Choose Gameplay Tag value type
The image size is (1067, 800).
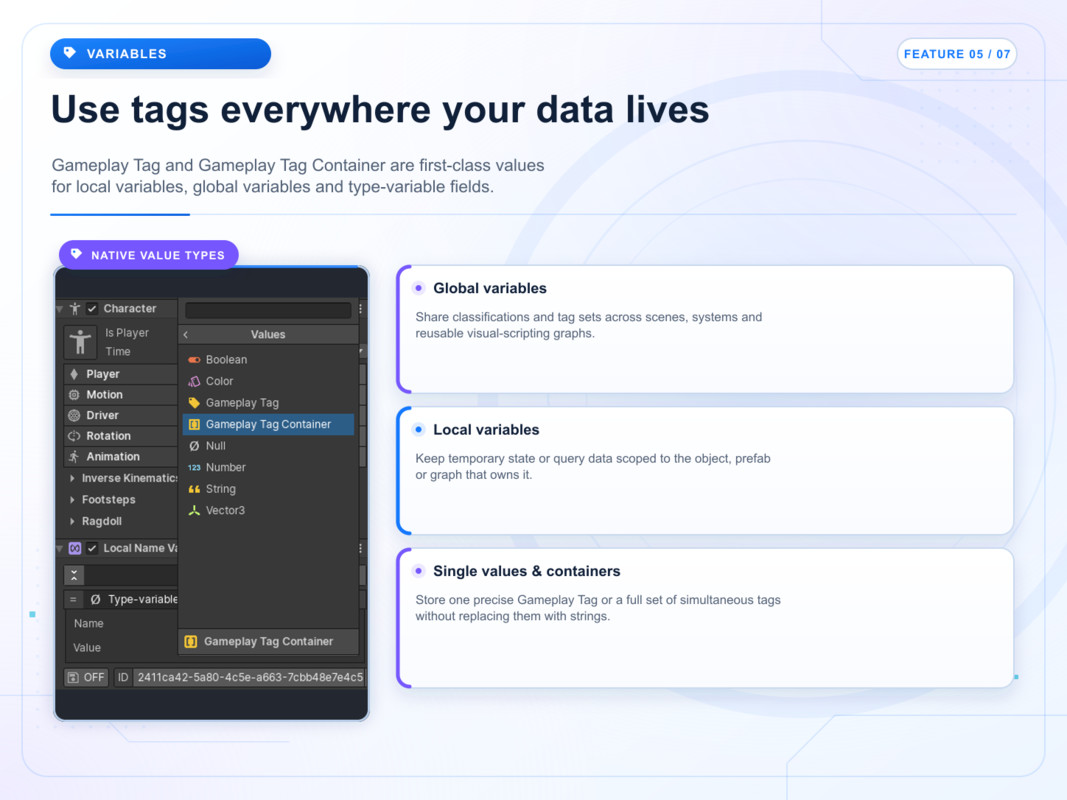coord(268,403)
